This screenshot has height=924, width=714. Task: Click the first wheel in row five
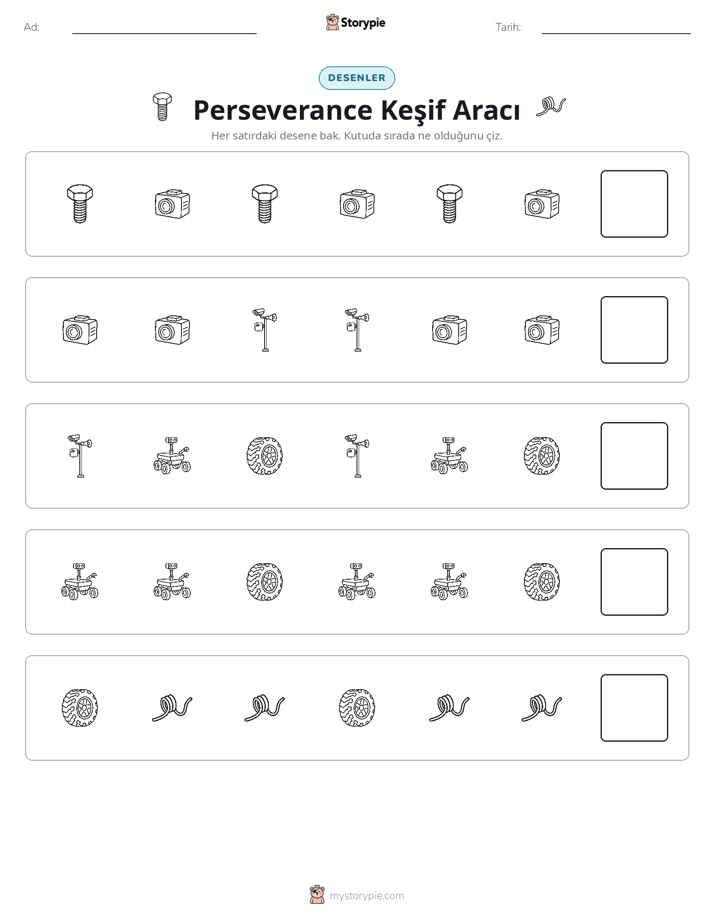[x=80, y=708]
